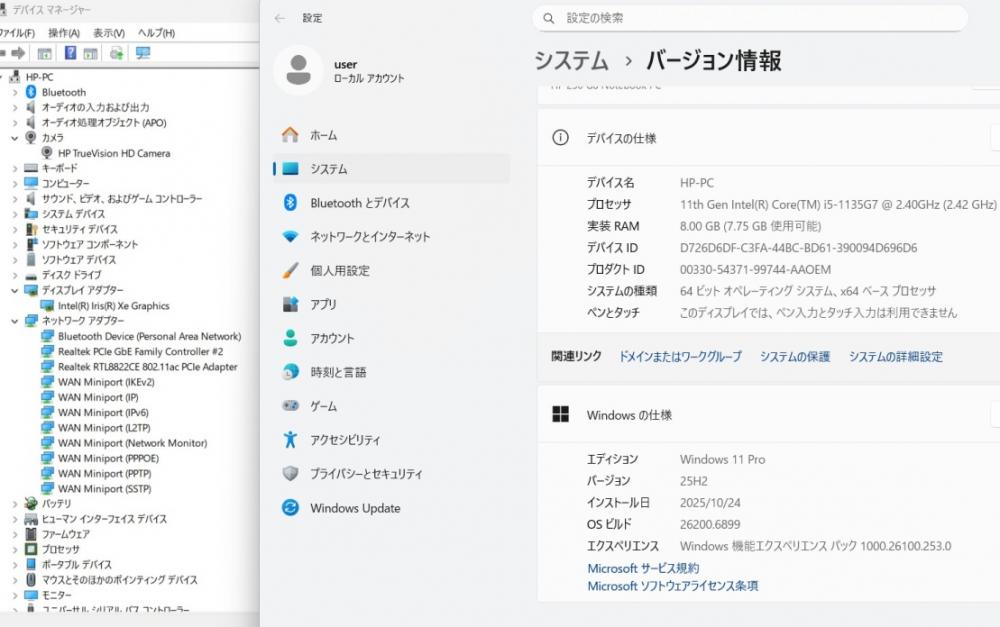Image resolution: width=1000 pixels, height=627 pixels.
Task: Click the forward arrow in Device Manager toolbar
Action: pos(18,53)
